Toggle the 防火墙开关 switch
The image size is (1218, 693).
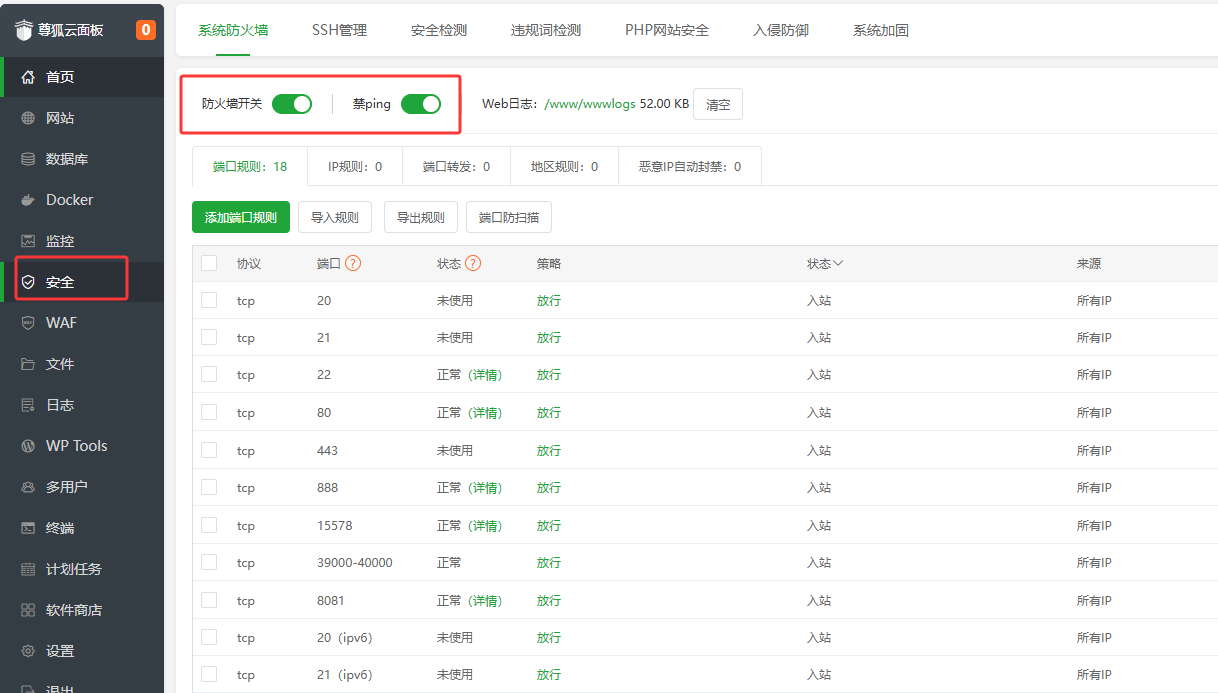coord(292,104)
